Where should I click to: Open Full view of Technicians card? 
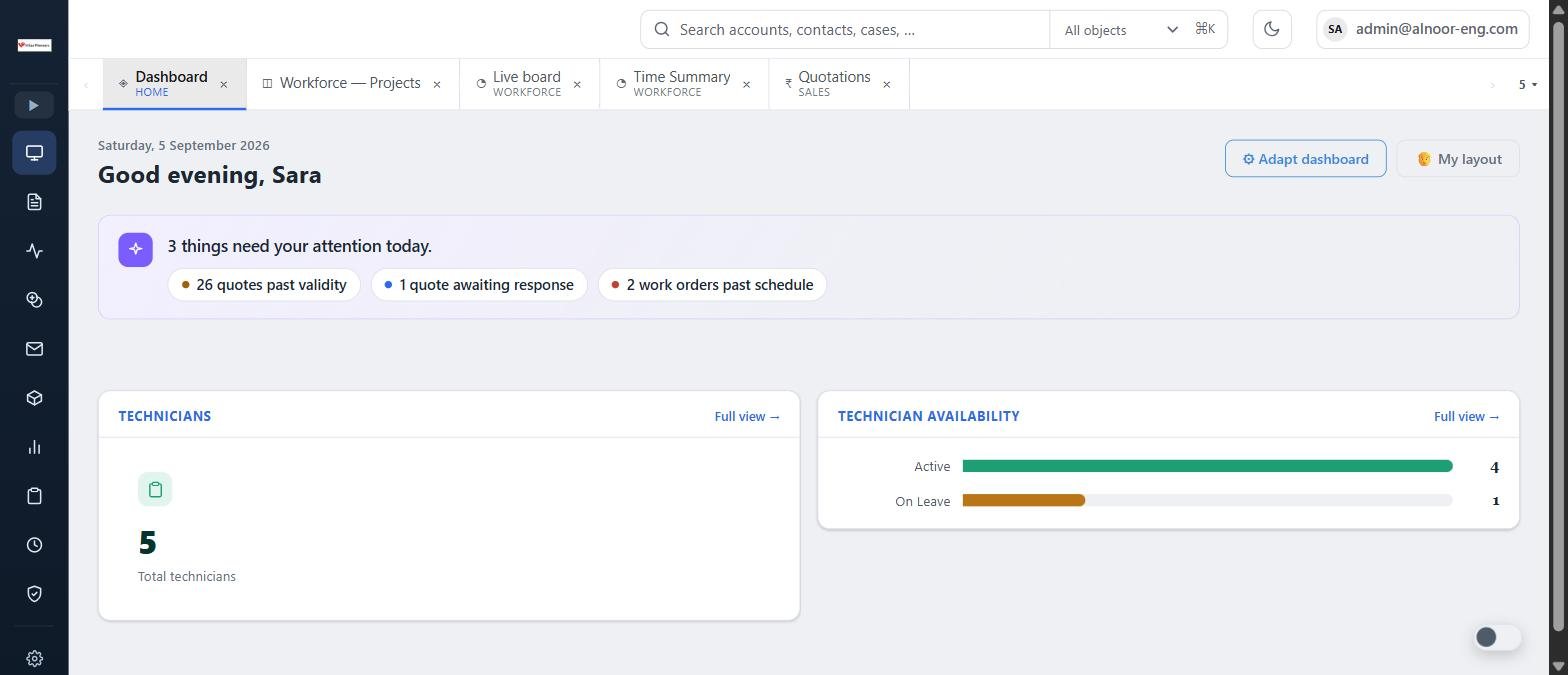pyautogui.click(x=747, y=416)
